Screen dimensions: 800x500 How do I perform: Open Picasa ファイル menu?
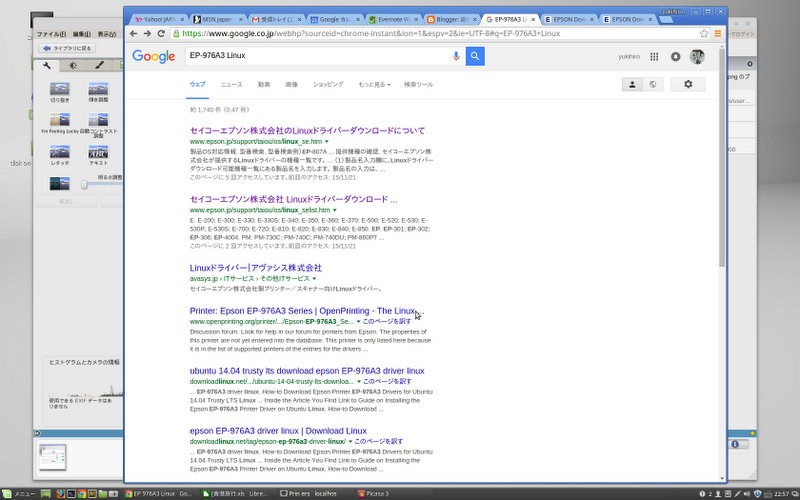51,34
